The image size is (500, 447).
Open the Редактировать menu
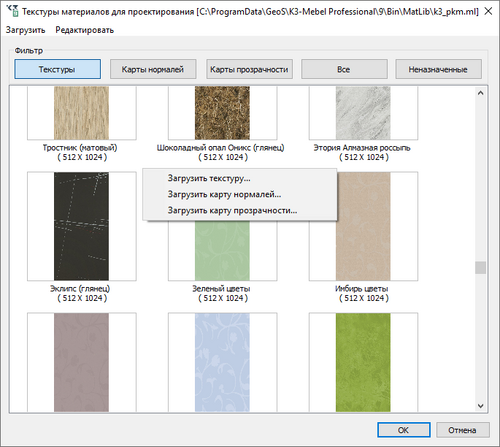tap(85, 30)
